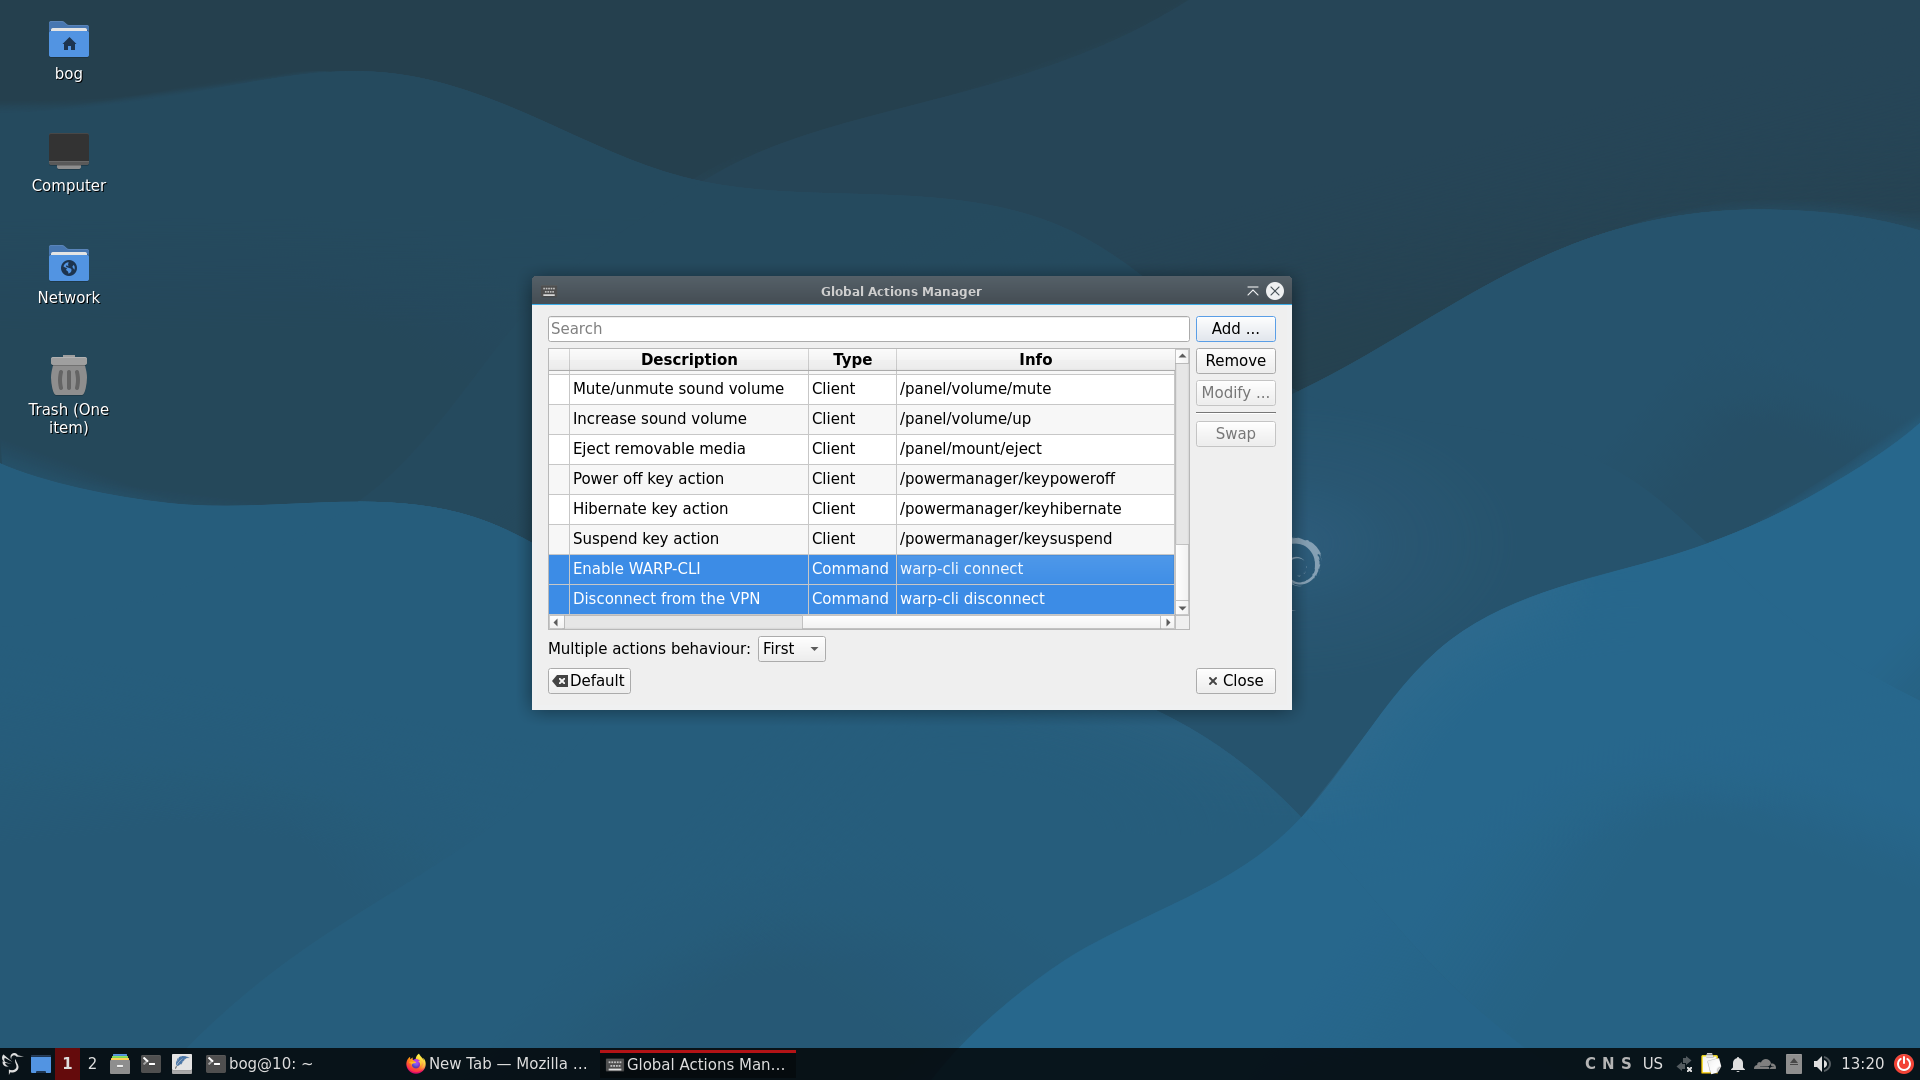Select the Disconnect from the VPN row
1920x1080 pixels.
click(x=688, y=598)
